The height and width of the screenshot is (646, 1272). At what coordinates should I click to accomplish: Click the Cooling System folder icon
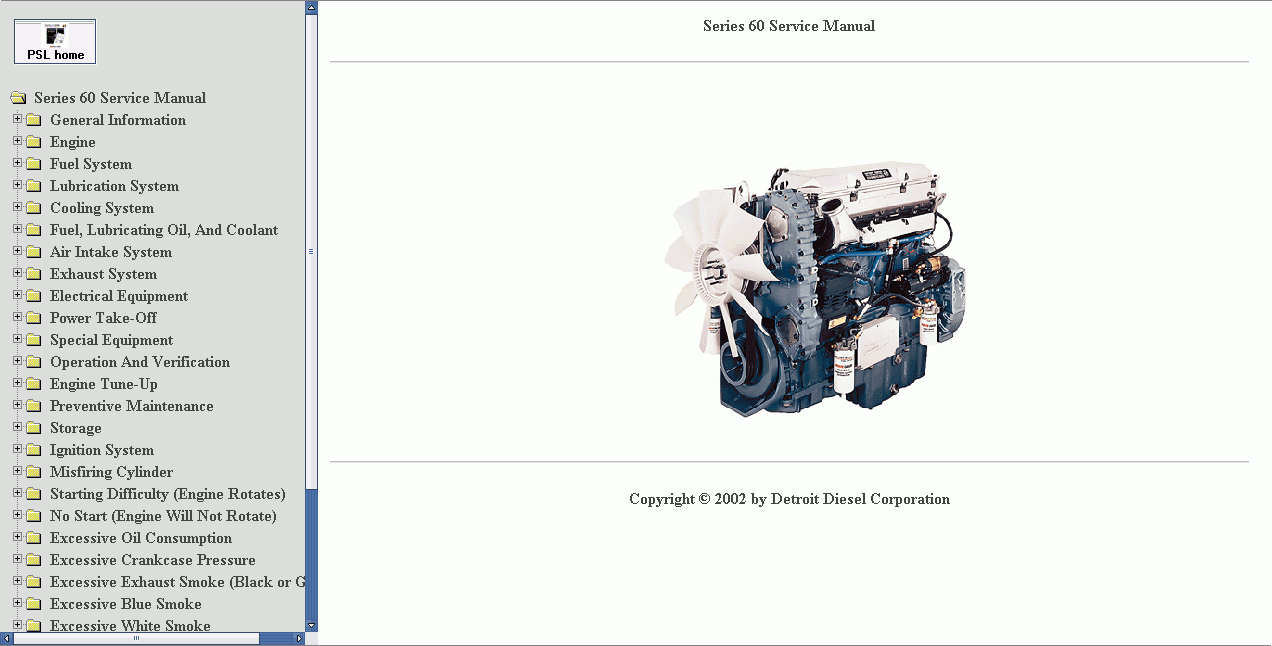point(34,207)
